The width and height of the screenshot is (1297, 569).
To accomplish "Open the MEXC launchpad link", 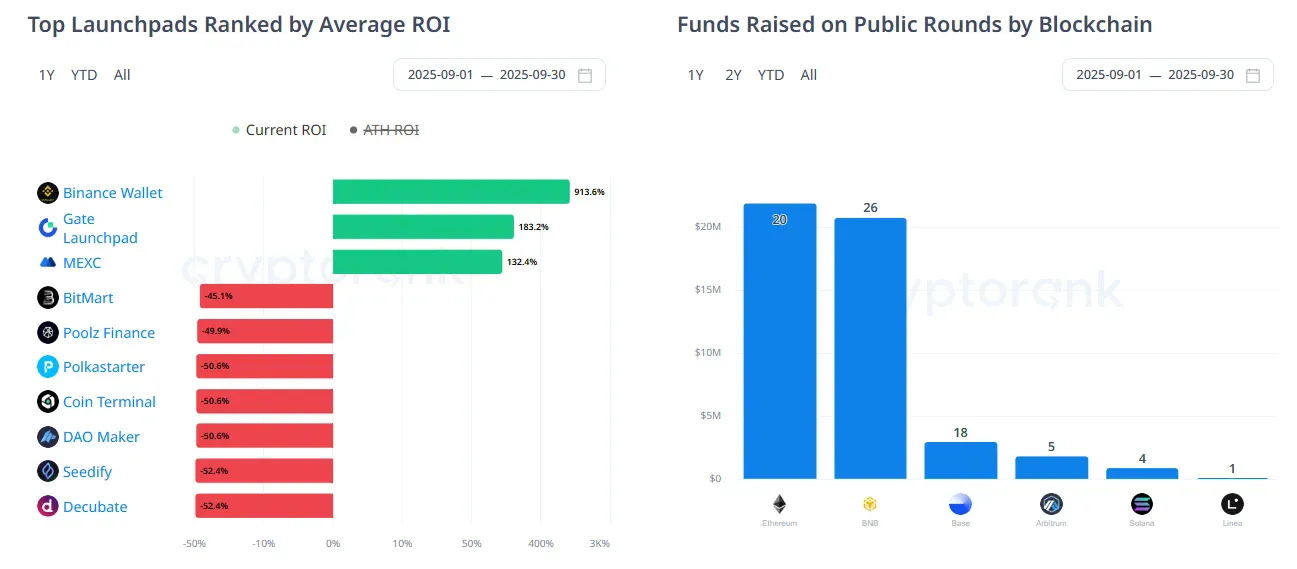I will click(82, 263).
